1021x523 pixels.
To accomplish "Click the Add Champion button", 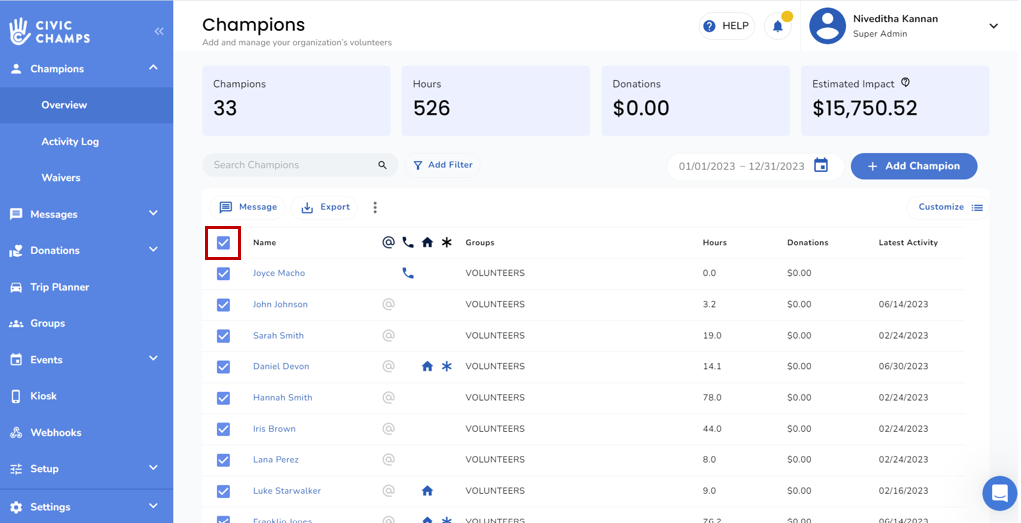I will click(913, 166).
